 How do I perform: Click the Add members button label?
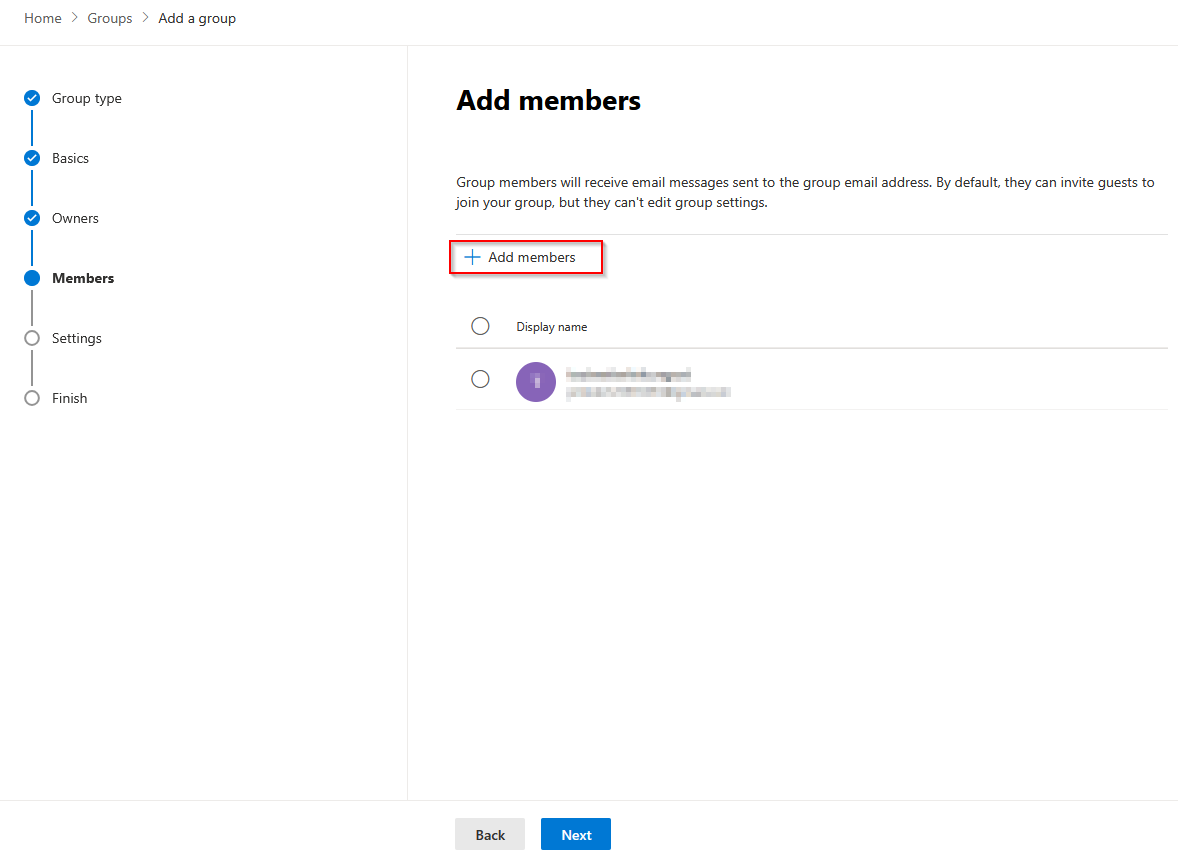(x=531, y=257)
